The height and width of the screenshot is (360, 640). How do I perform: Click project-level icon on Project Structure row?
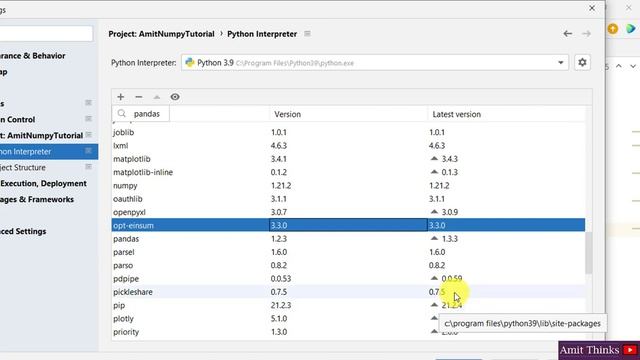pyautogui.click(x=88, y=167)
